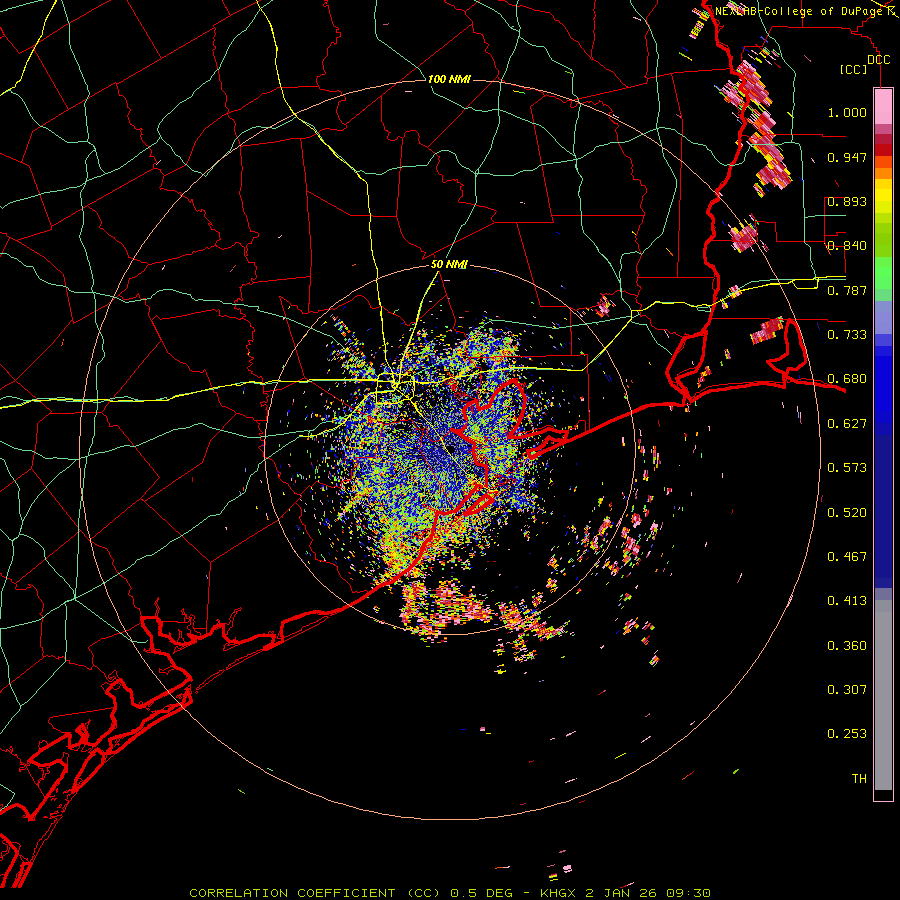
Task: Click the 0.360 scale value
Action: (847, 646)
